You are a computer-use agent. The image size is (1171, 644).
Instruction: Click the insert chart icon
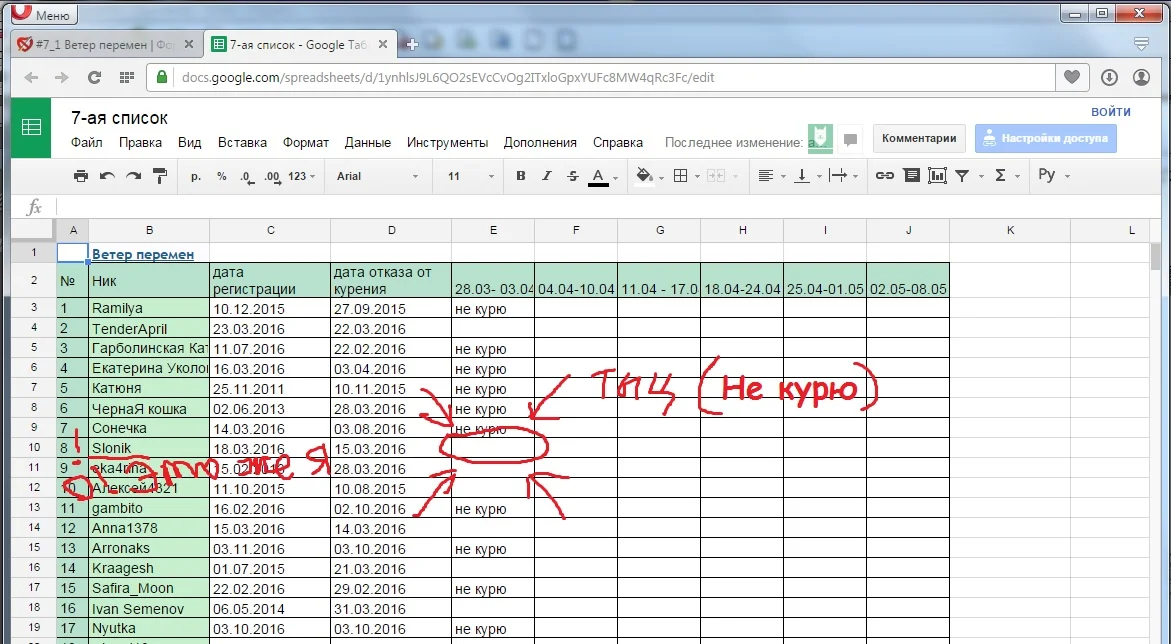(x=936, y=175)
